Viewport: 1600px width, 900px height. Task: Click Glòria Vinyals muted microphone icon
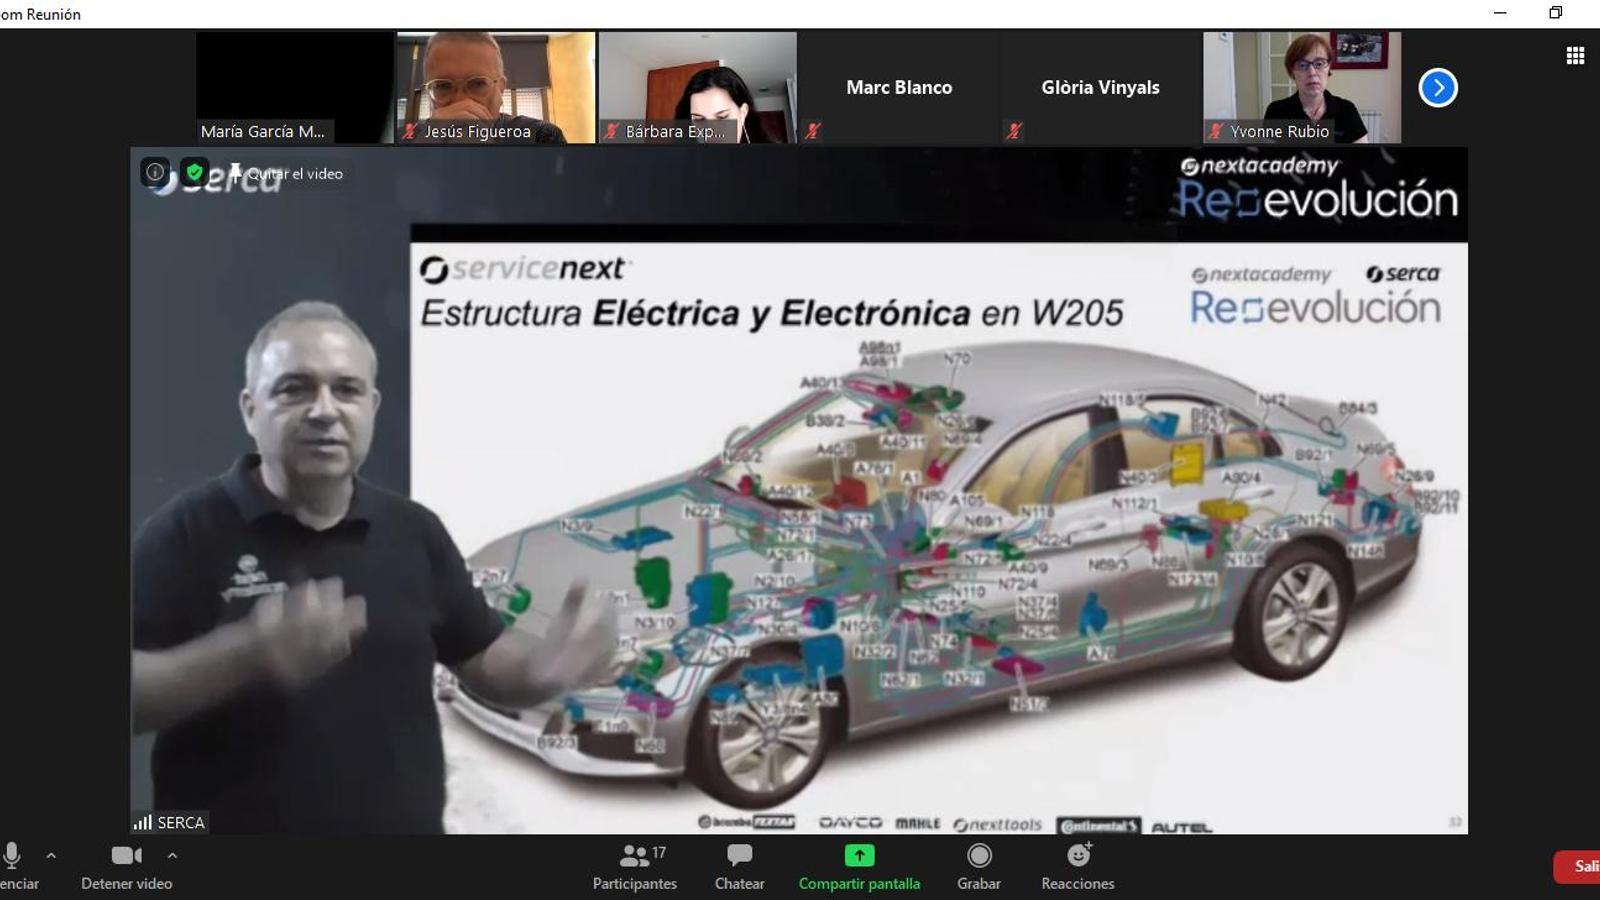pyautogui.click(x=1014, y=131)
